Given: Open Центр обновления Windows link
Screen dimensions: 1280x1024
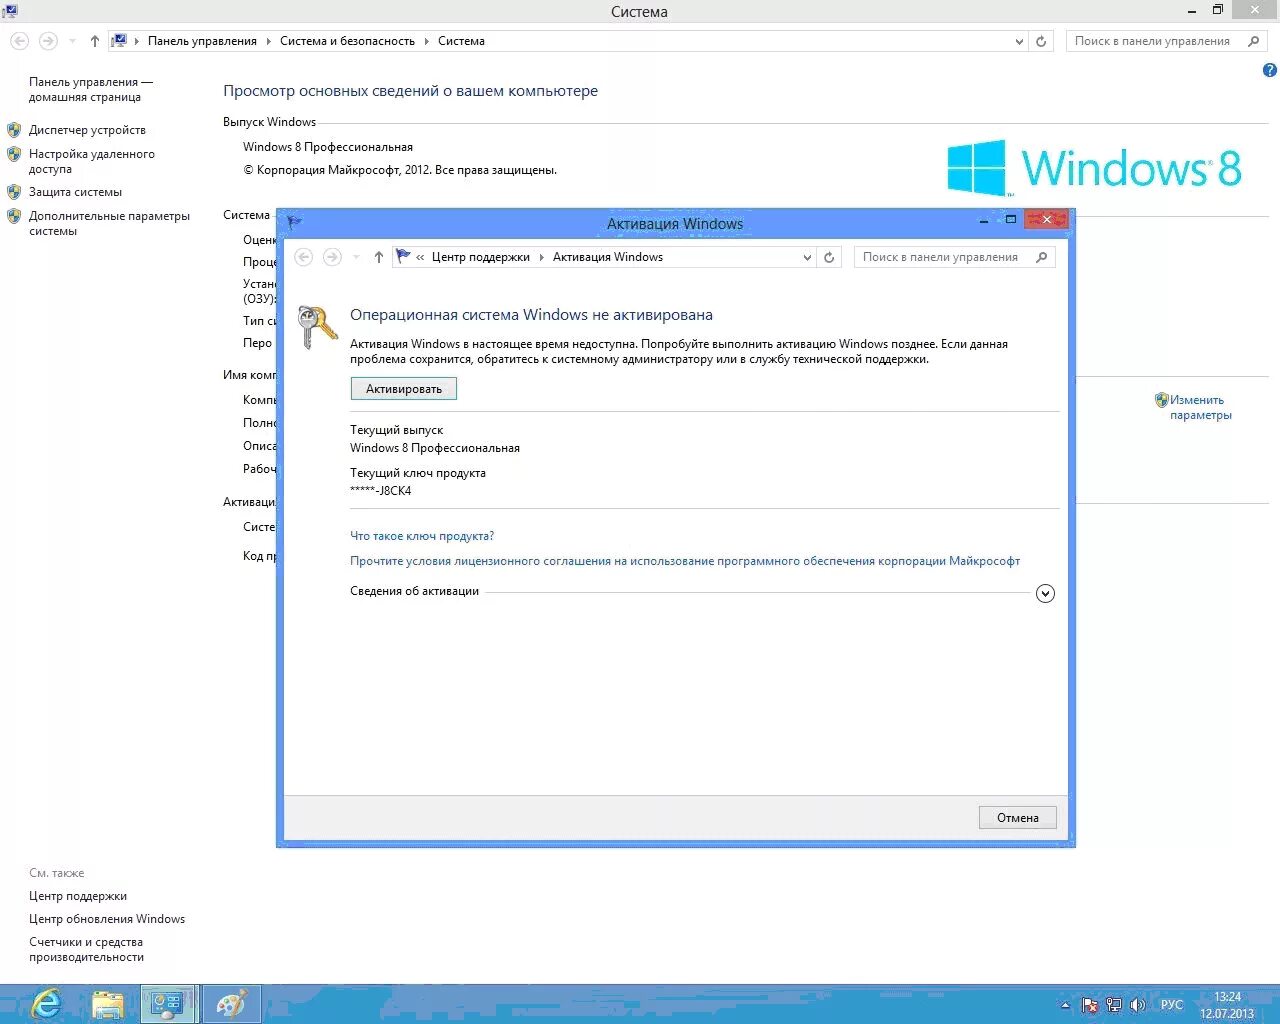Looking at the screenshot, I should click(106, 918).
